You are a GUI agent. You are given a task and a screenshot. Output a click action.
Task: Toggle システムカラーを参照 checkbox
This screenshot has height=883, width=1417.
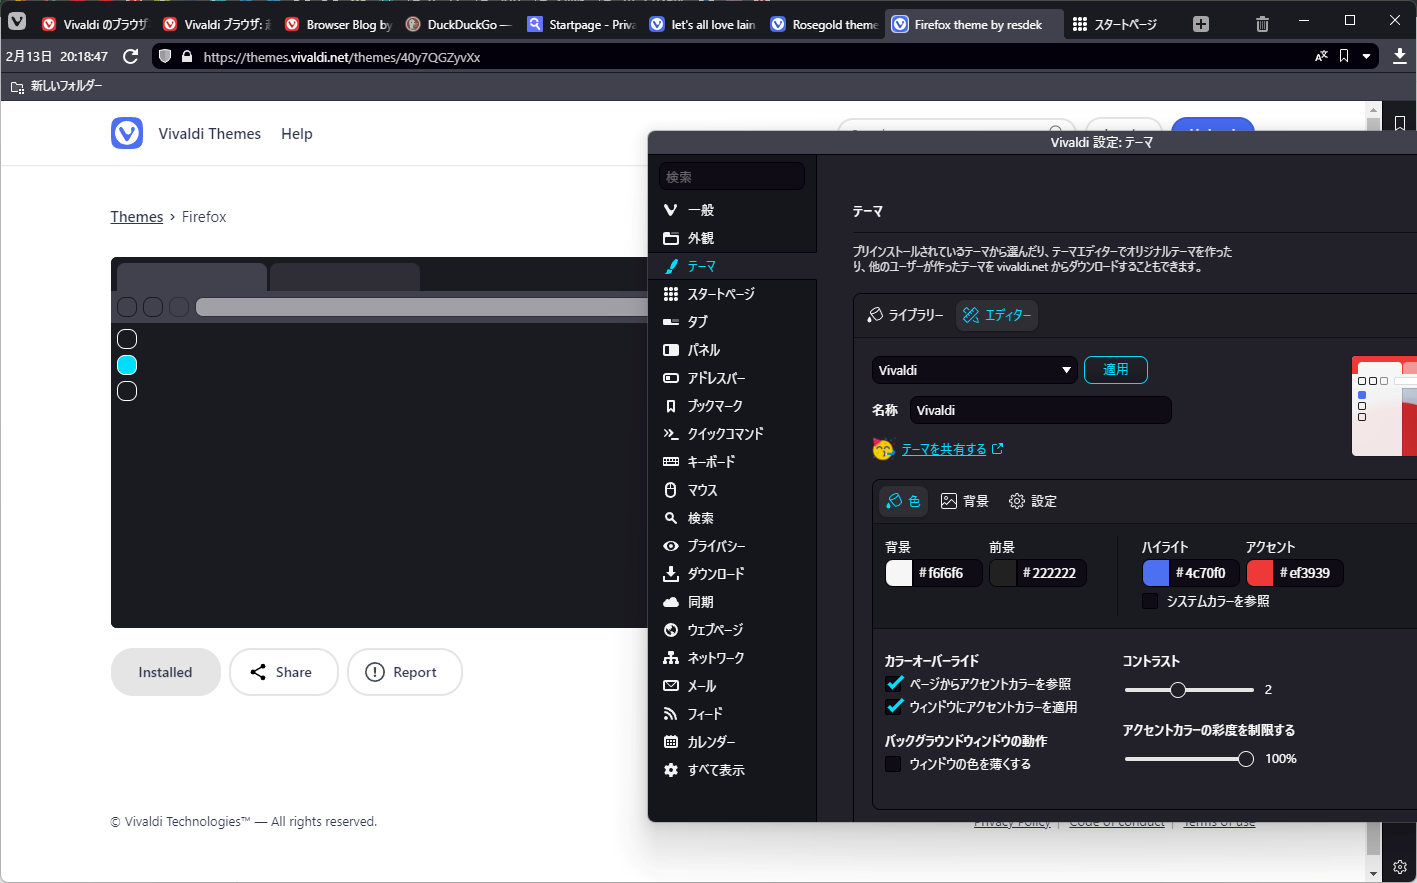(1150, 601)
